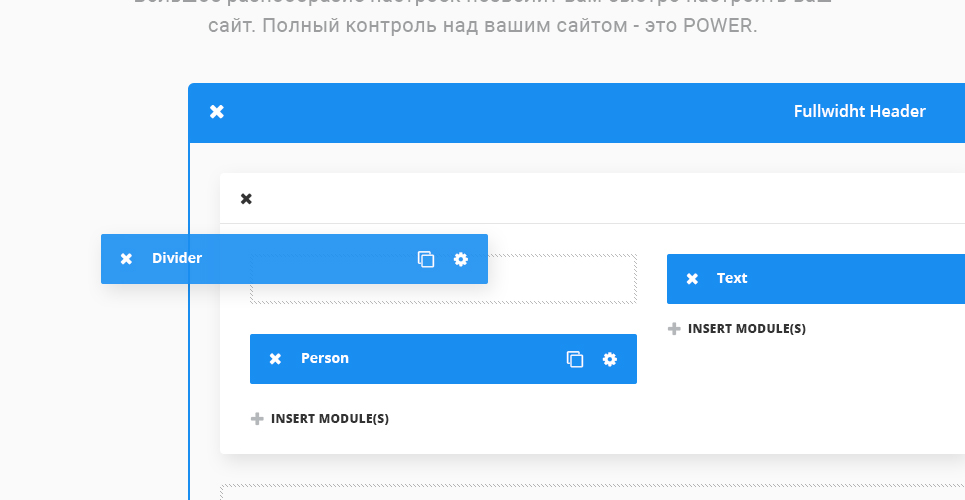Remove the Fullwidht Header section
965x500 pixels.
(x=217, y=111)
